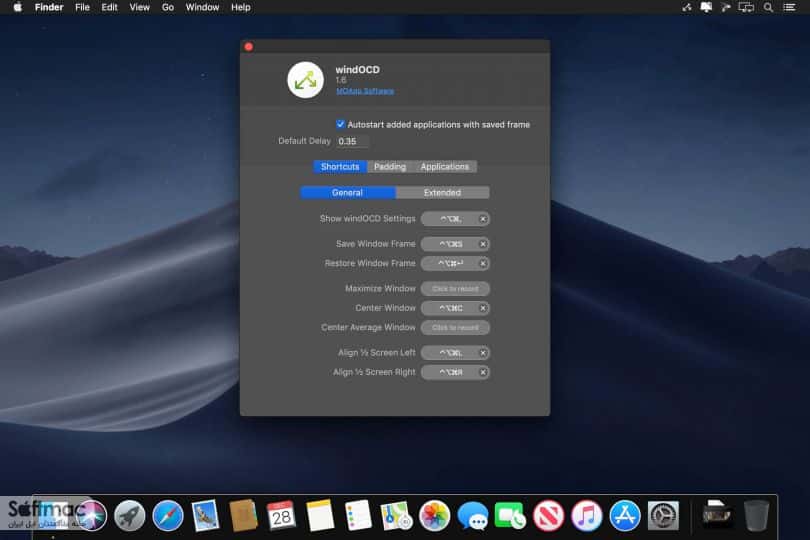This screenshot has height=540, width=810.
Task: Switch to the Shortcuts tab
Action: click(x=340, y=166)
